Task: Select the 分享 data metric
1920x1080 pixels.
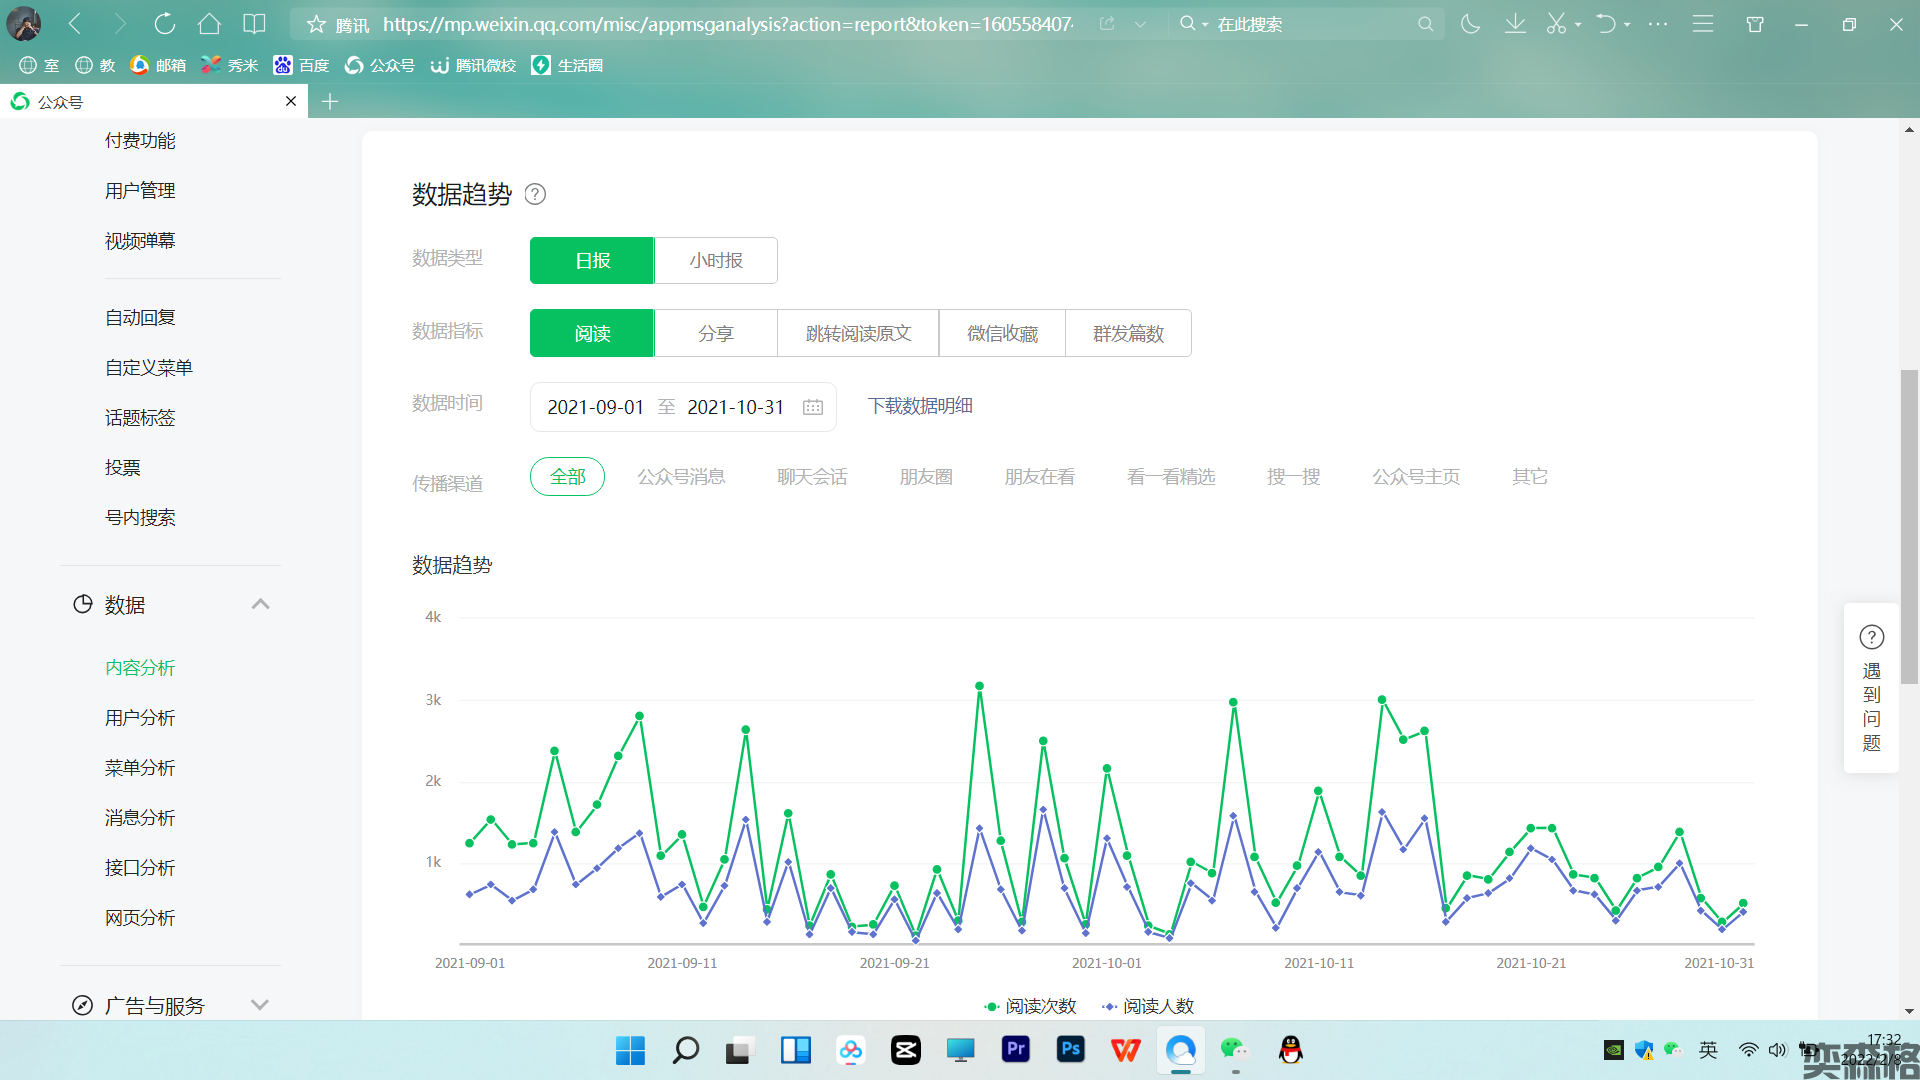Action: click(716, 334)
